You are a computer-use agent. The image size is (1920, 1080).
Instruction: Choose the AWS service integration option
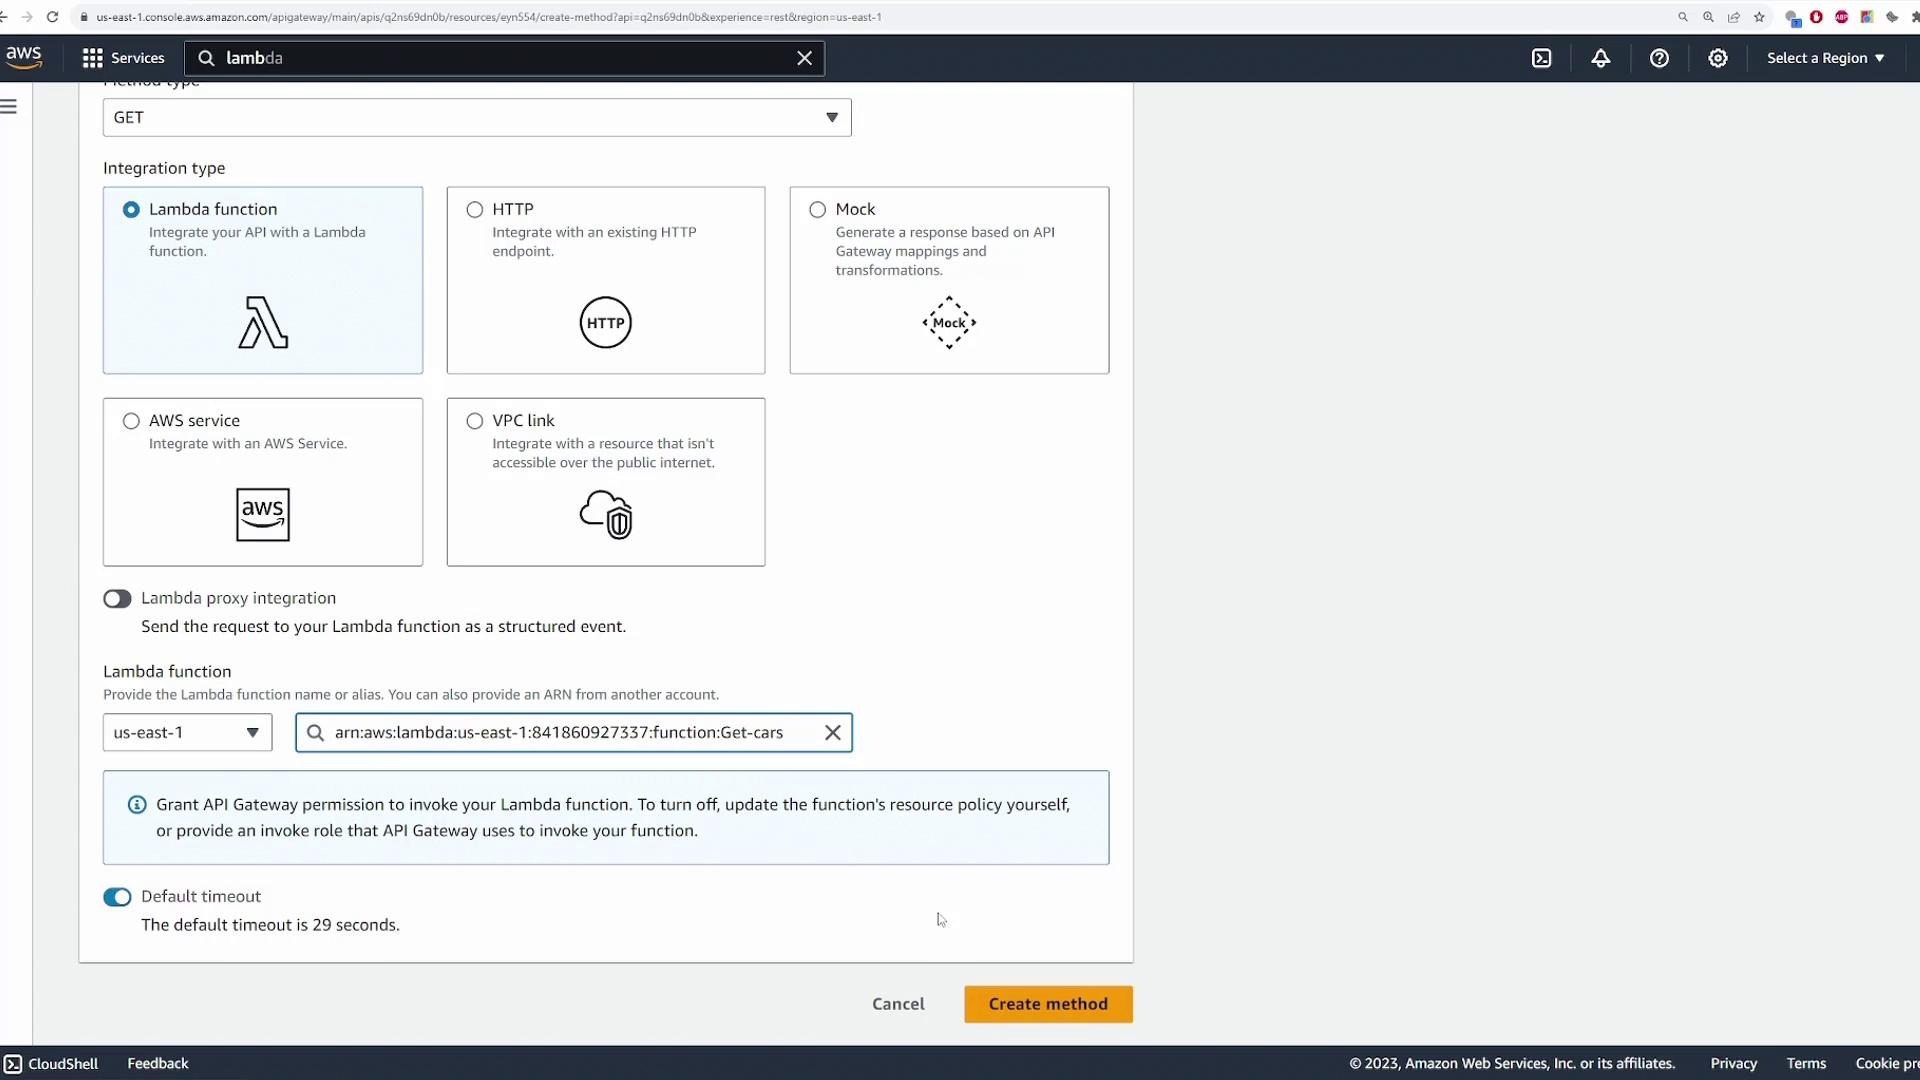(131, 421)
